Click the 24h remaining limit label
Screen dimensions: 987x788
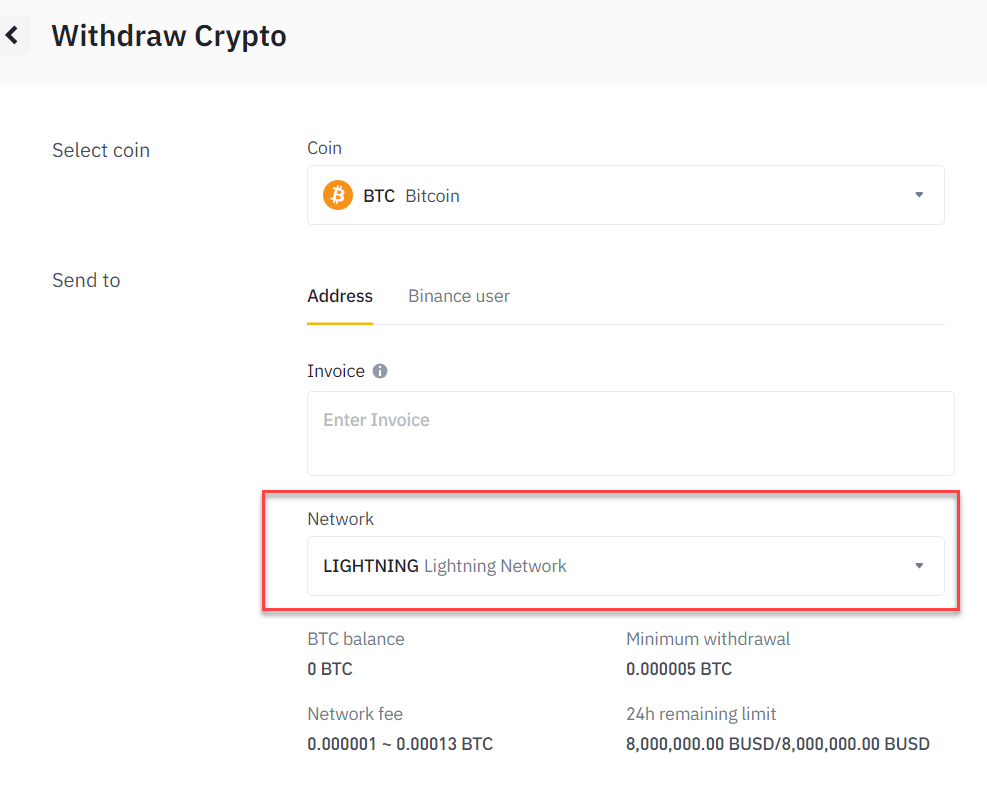coord(701,714)
